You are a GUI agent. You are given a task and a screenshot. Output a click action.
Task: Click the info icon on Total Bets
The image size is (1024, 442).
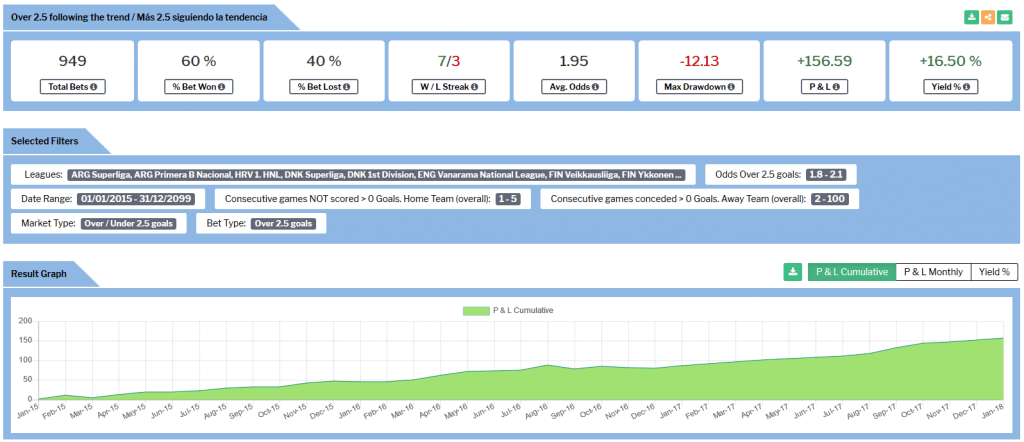pyautogui.click(x=94, y=88)
